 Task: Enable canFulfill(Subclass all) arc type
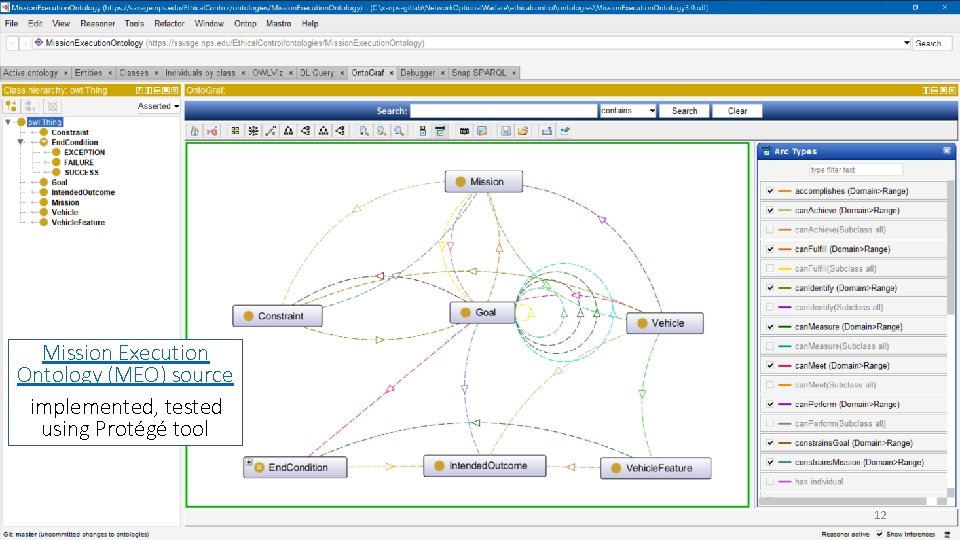click(x=770, y=269)
